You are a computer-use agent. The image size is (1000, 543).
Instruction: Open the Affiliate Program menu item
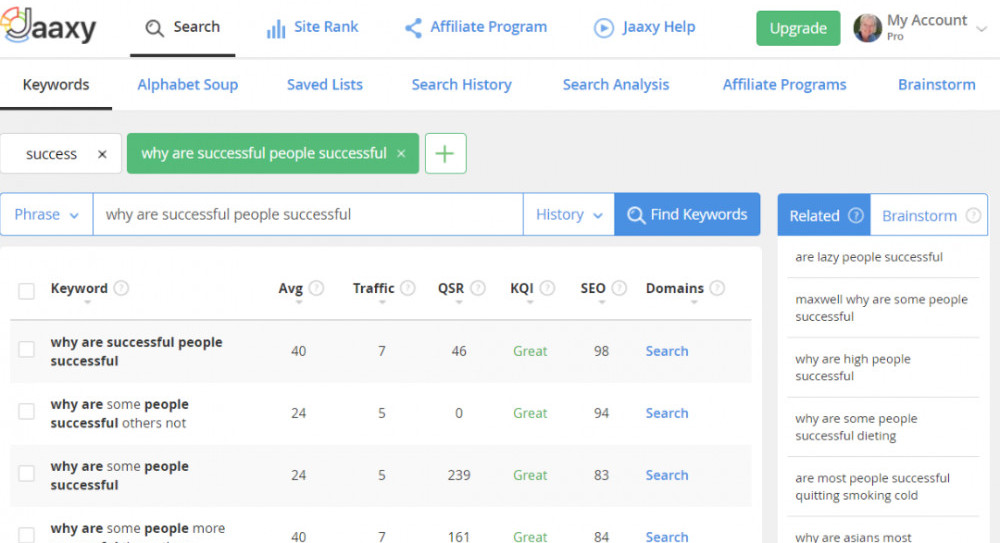476,27
